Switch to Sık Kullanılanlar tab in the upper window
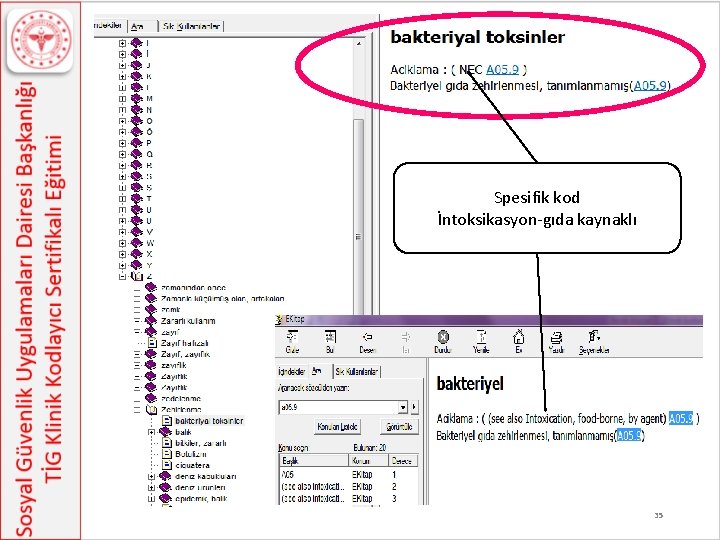 tap(191, 27)
